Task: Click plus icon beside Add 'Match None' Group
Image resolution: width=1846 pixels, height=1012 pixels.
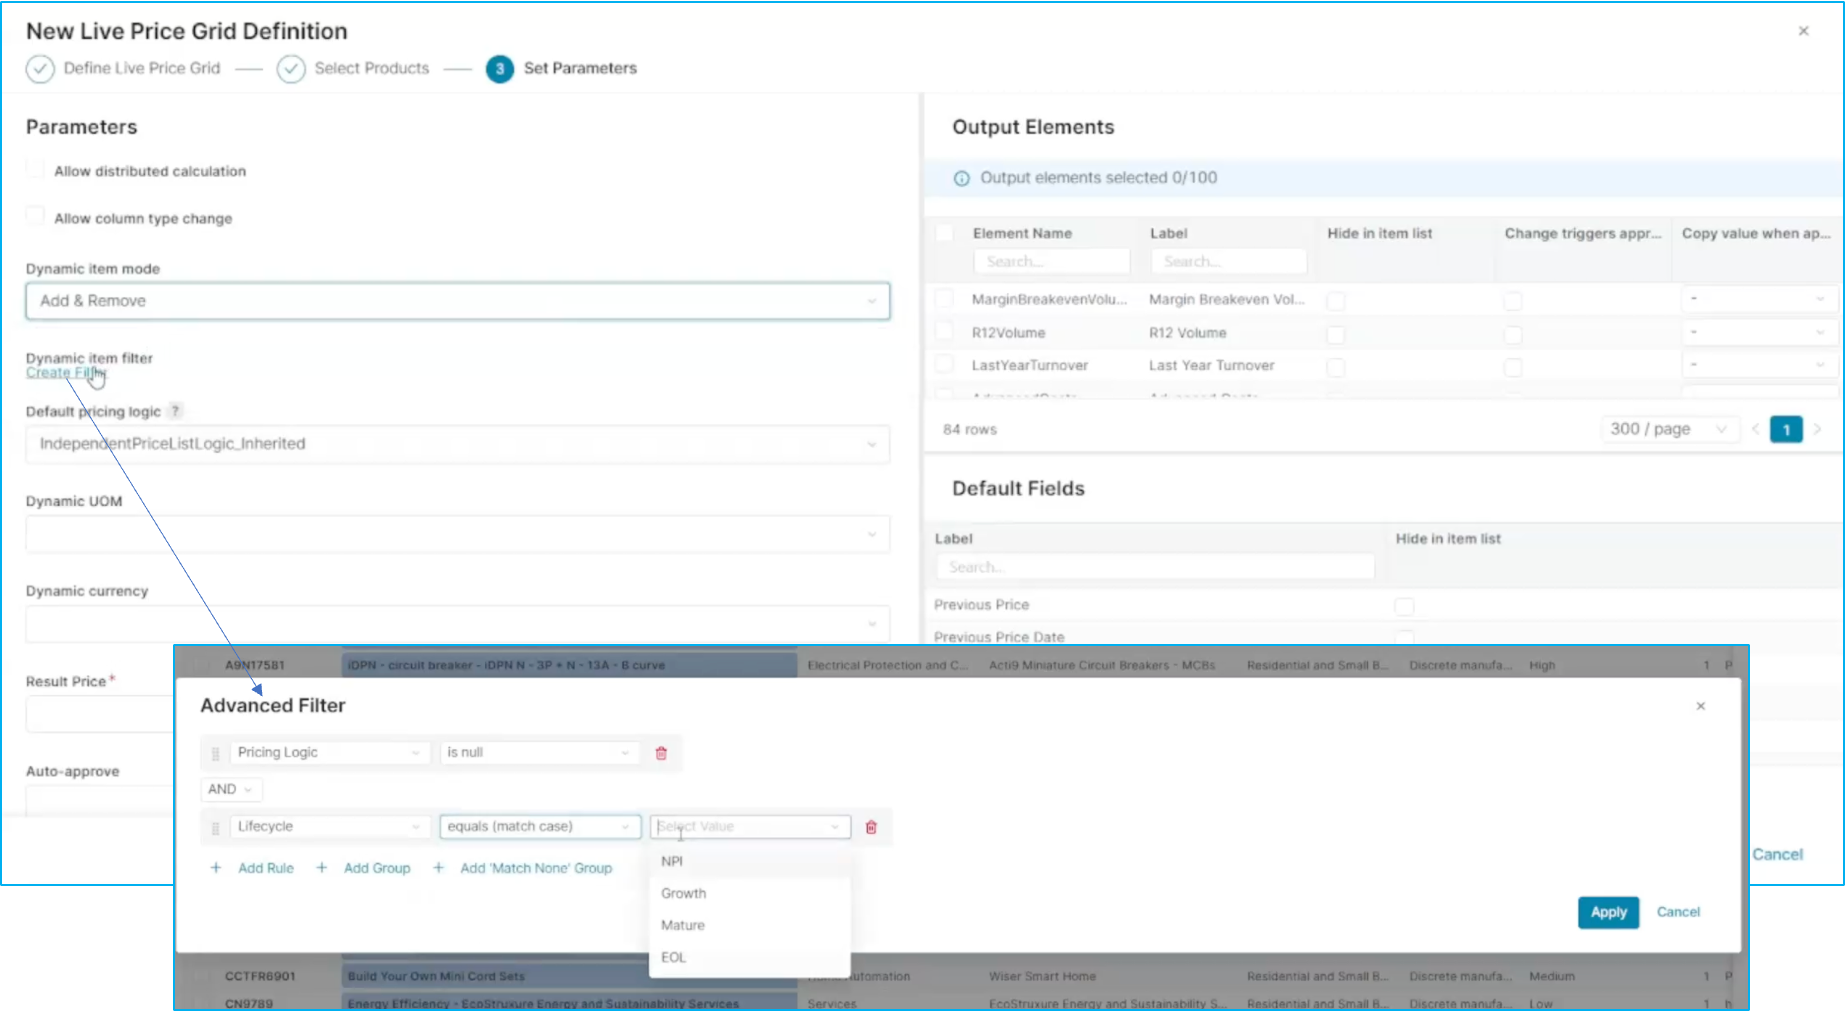Action: click(x=438, y=868)
